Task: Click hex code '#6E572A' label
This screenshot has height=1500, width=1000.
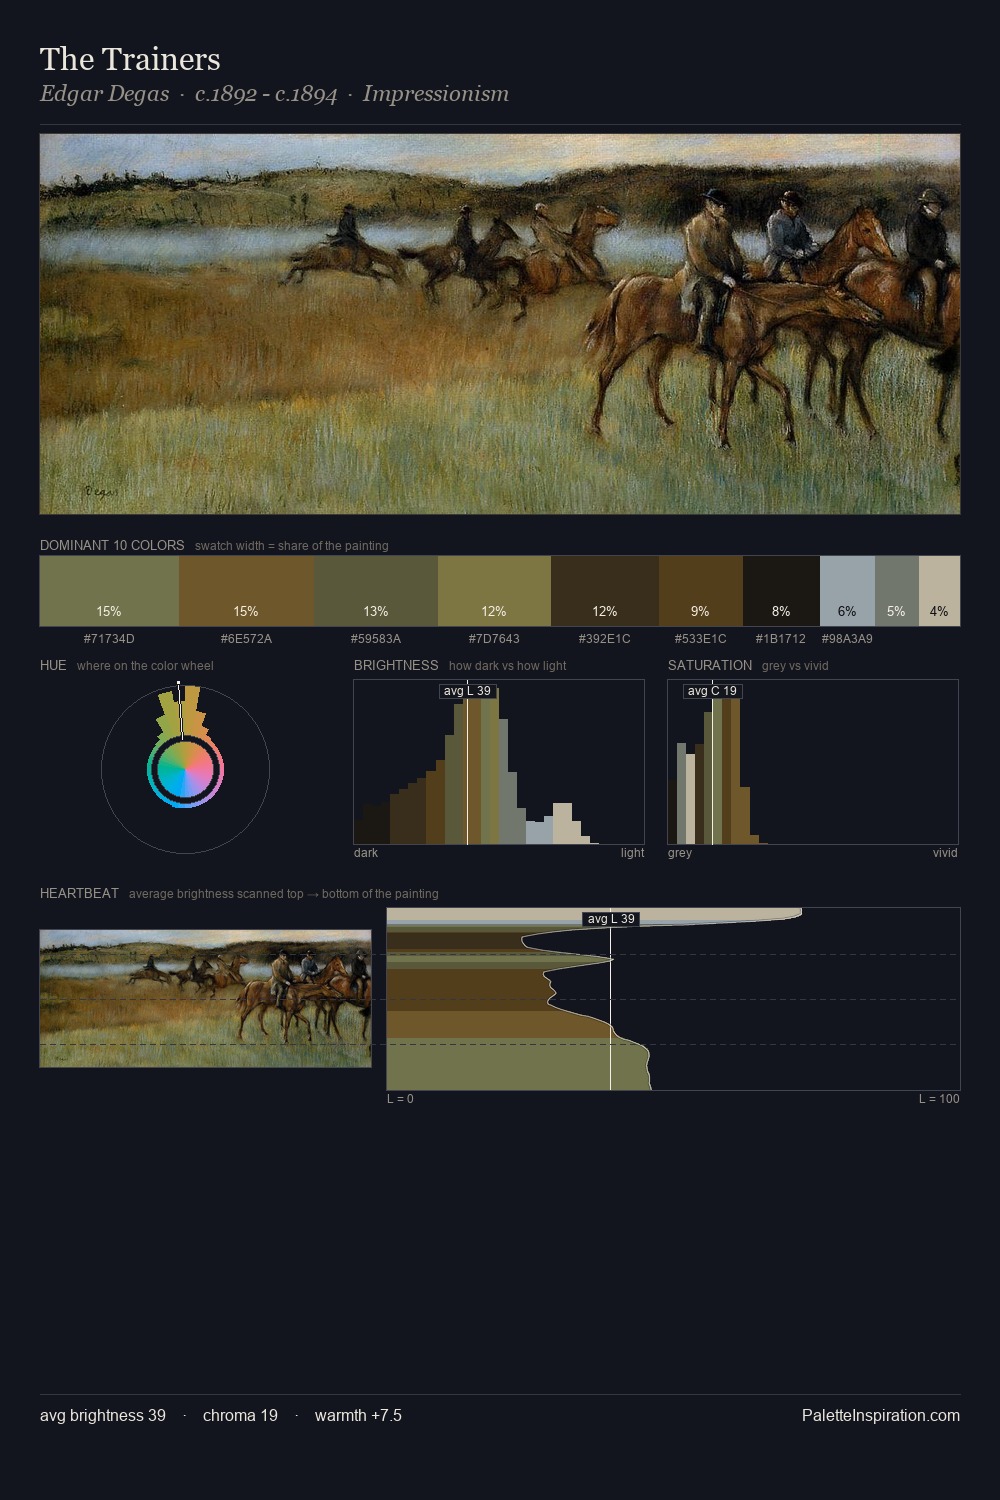Action: tap(246, 638)
